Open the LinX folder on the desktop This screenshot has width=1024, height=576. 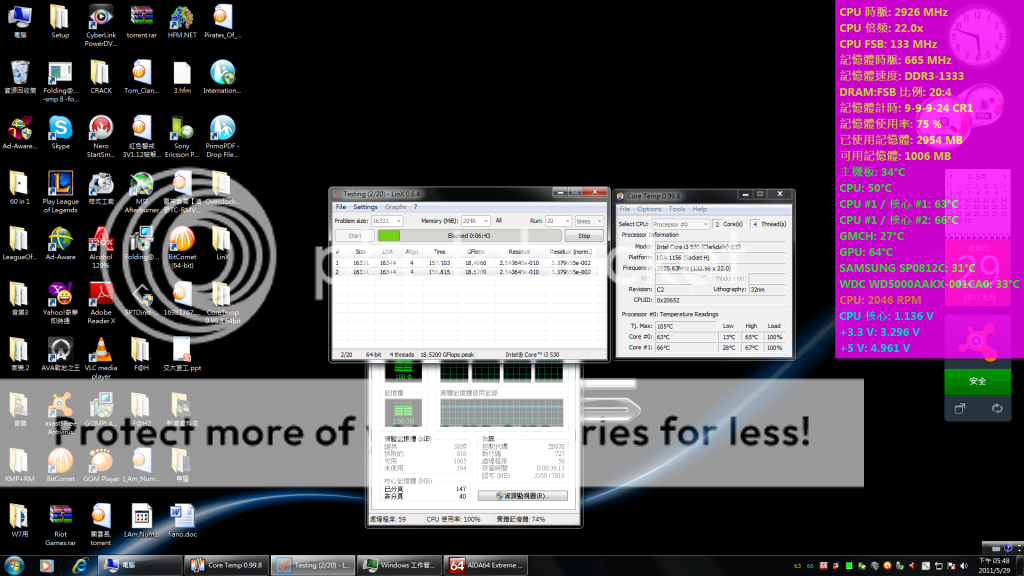click(222, 244)
